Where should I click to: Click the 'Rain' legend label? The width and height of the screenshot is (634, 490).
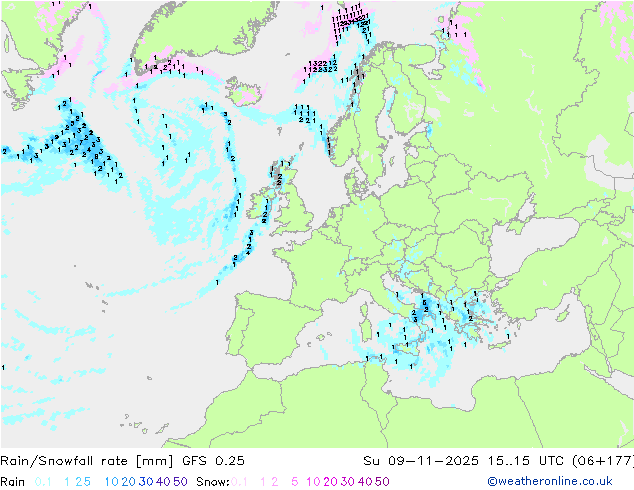pos(13,482)
